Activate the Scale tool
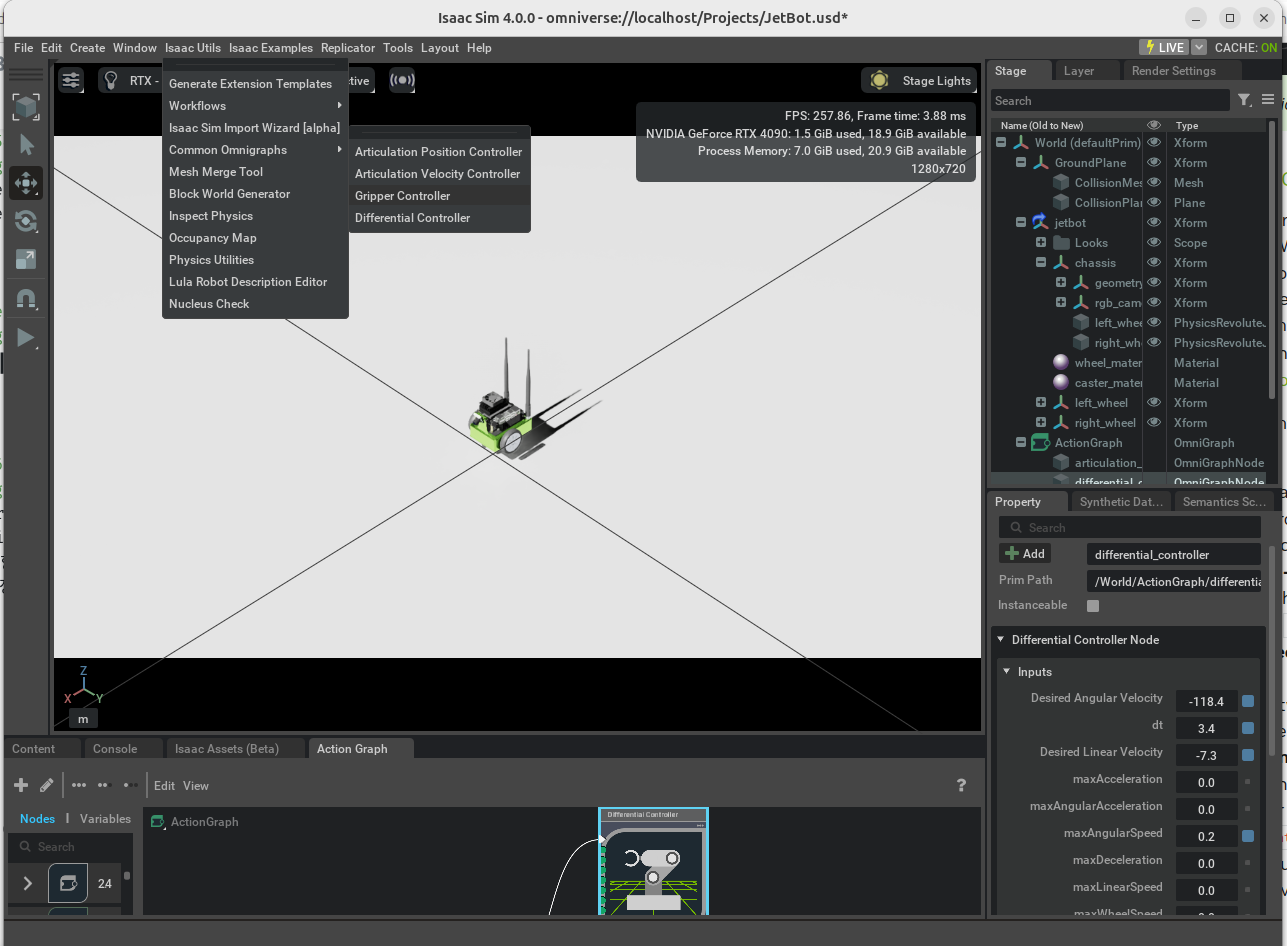Screen dimensions: 1287x946 (x=26, y=259)
